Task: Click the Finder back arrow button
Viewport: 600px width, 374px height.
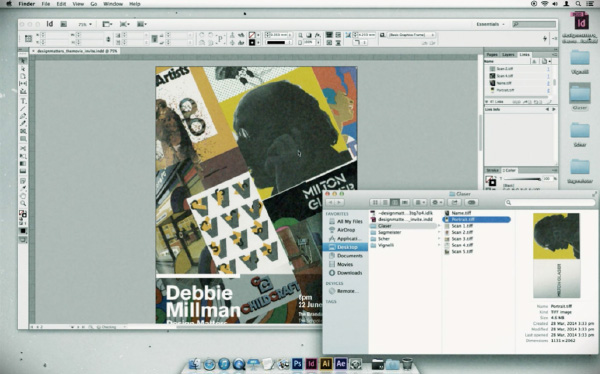Action: point(330,203)
